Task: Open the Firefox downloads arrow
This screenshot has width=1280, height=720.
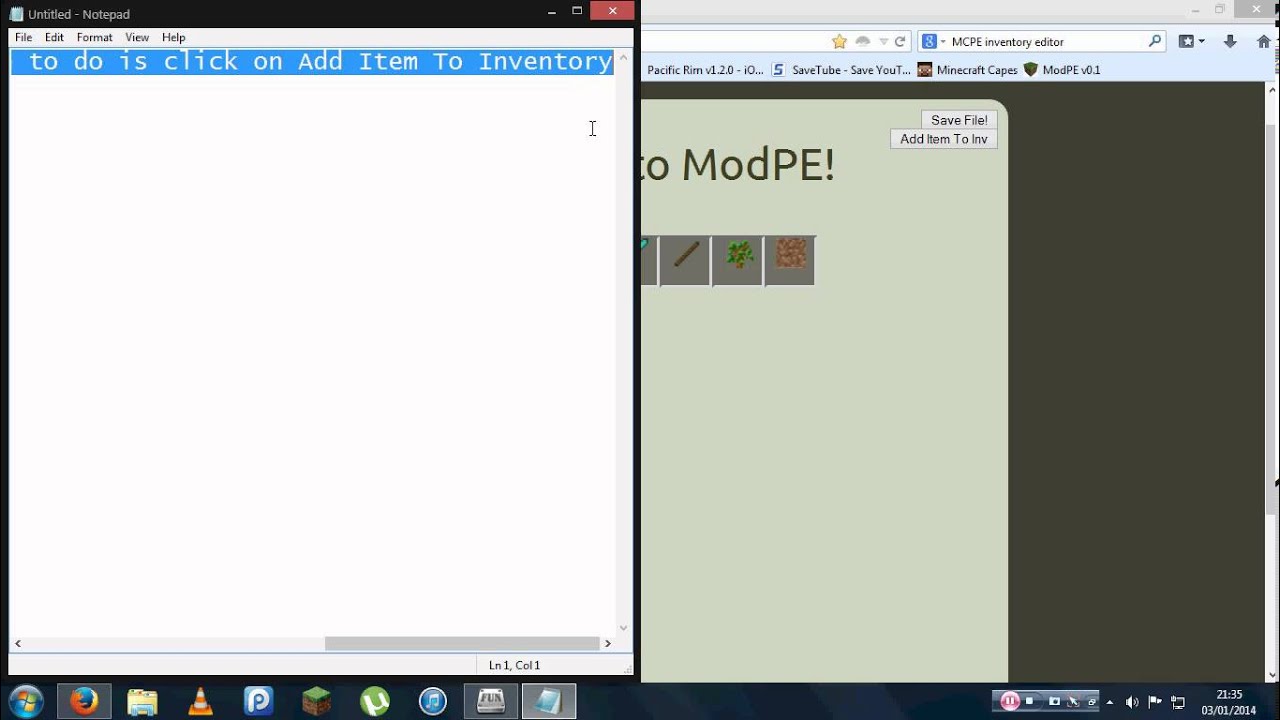Action: point(1230,42)
